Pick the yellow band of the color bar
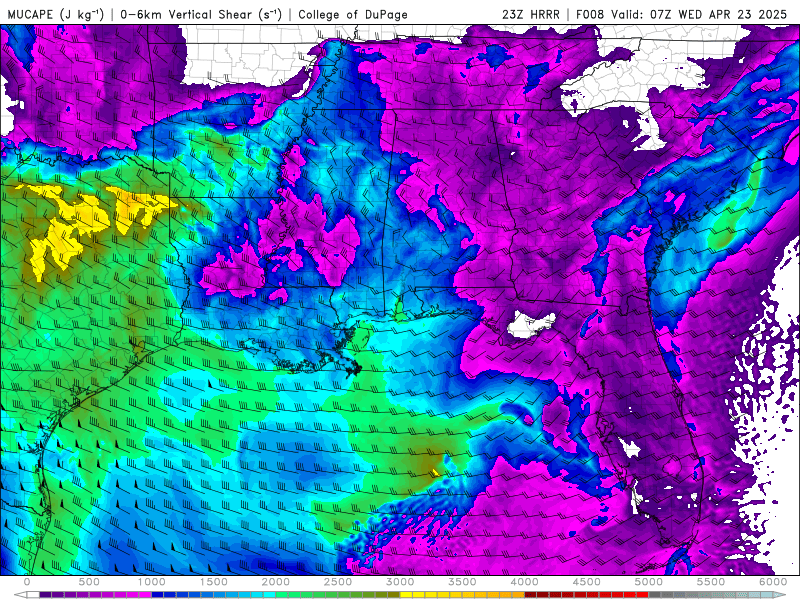 462,595
